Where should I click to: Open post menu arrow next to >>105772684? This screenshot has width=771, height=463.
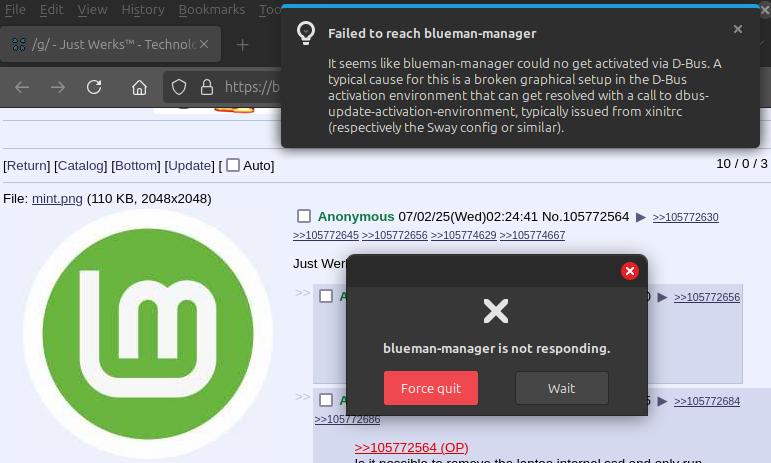(x=662, y=402)
